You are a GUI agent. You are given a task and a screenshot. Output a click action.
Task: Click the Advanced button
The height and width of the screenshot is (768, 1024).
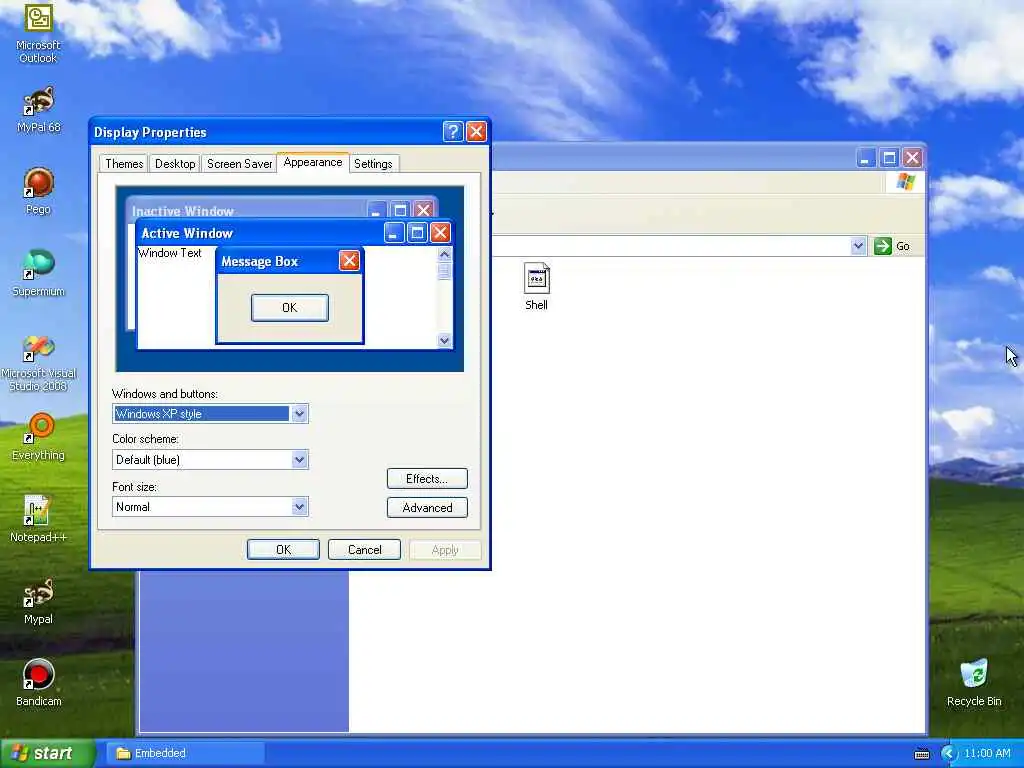[x=427, y=507]
